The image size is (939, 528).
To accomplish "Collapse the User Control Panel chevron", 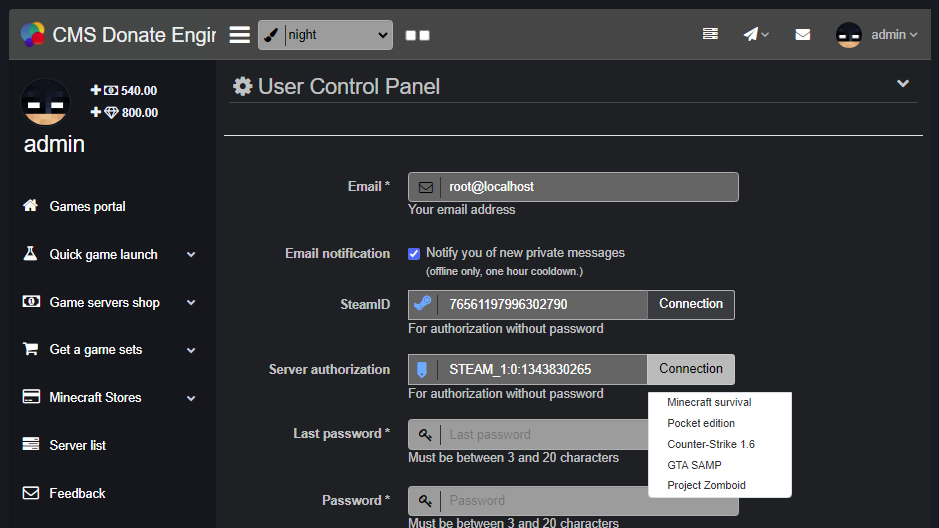I will (x=902, y=84).
